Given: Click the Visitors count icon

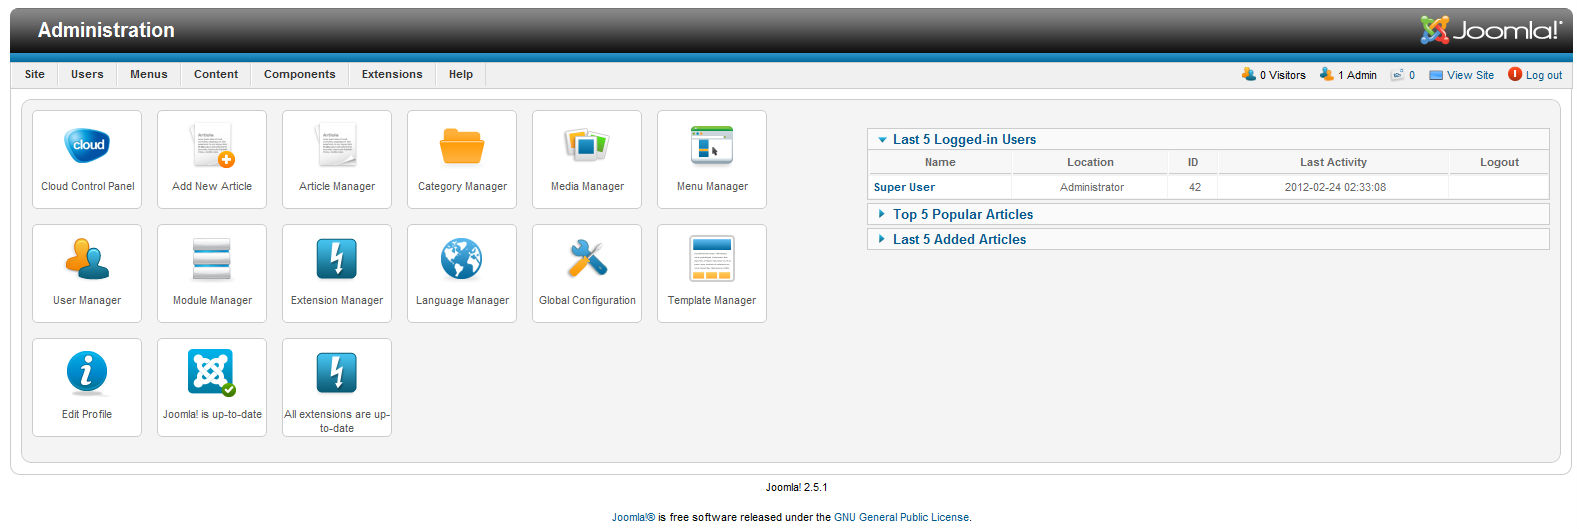Looking at the screenshot, I should pos(1248,74).
